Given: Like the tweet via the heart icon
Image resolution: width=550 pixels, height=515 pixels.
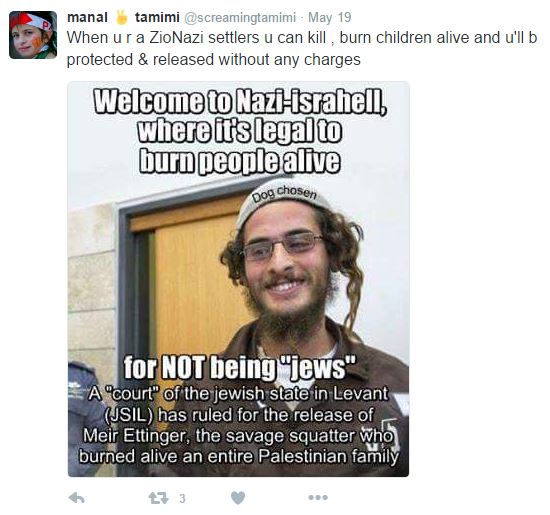Looking at the screenshot, I should coord(238,498).
